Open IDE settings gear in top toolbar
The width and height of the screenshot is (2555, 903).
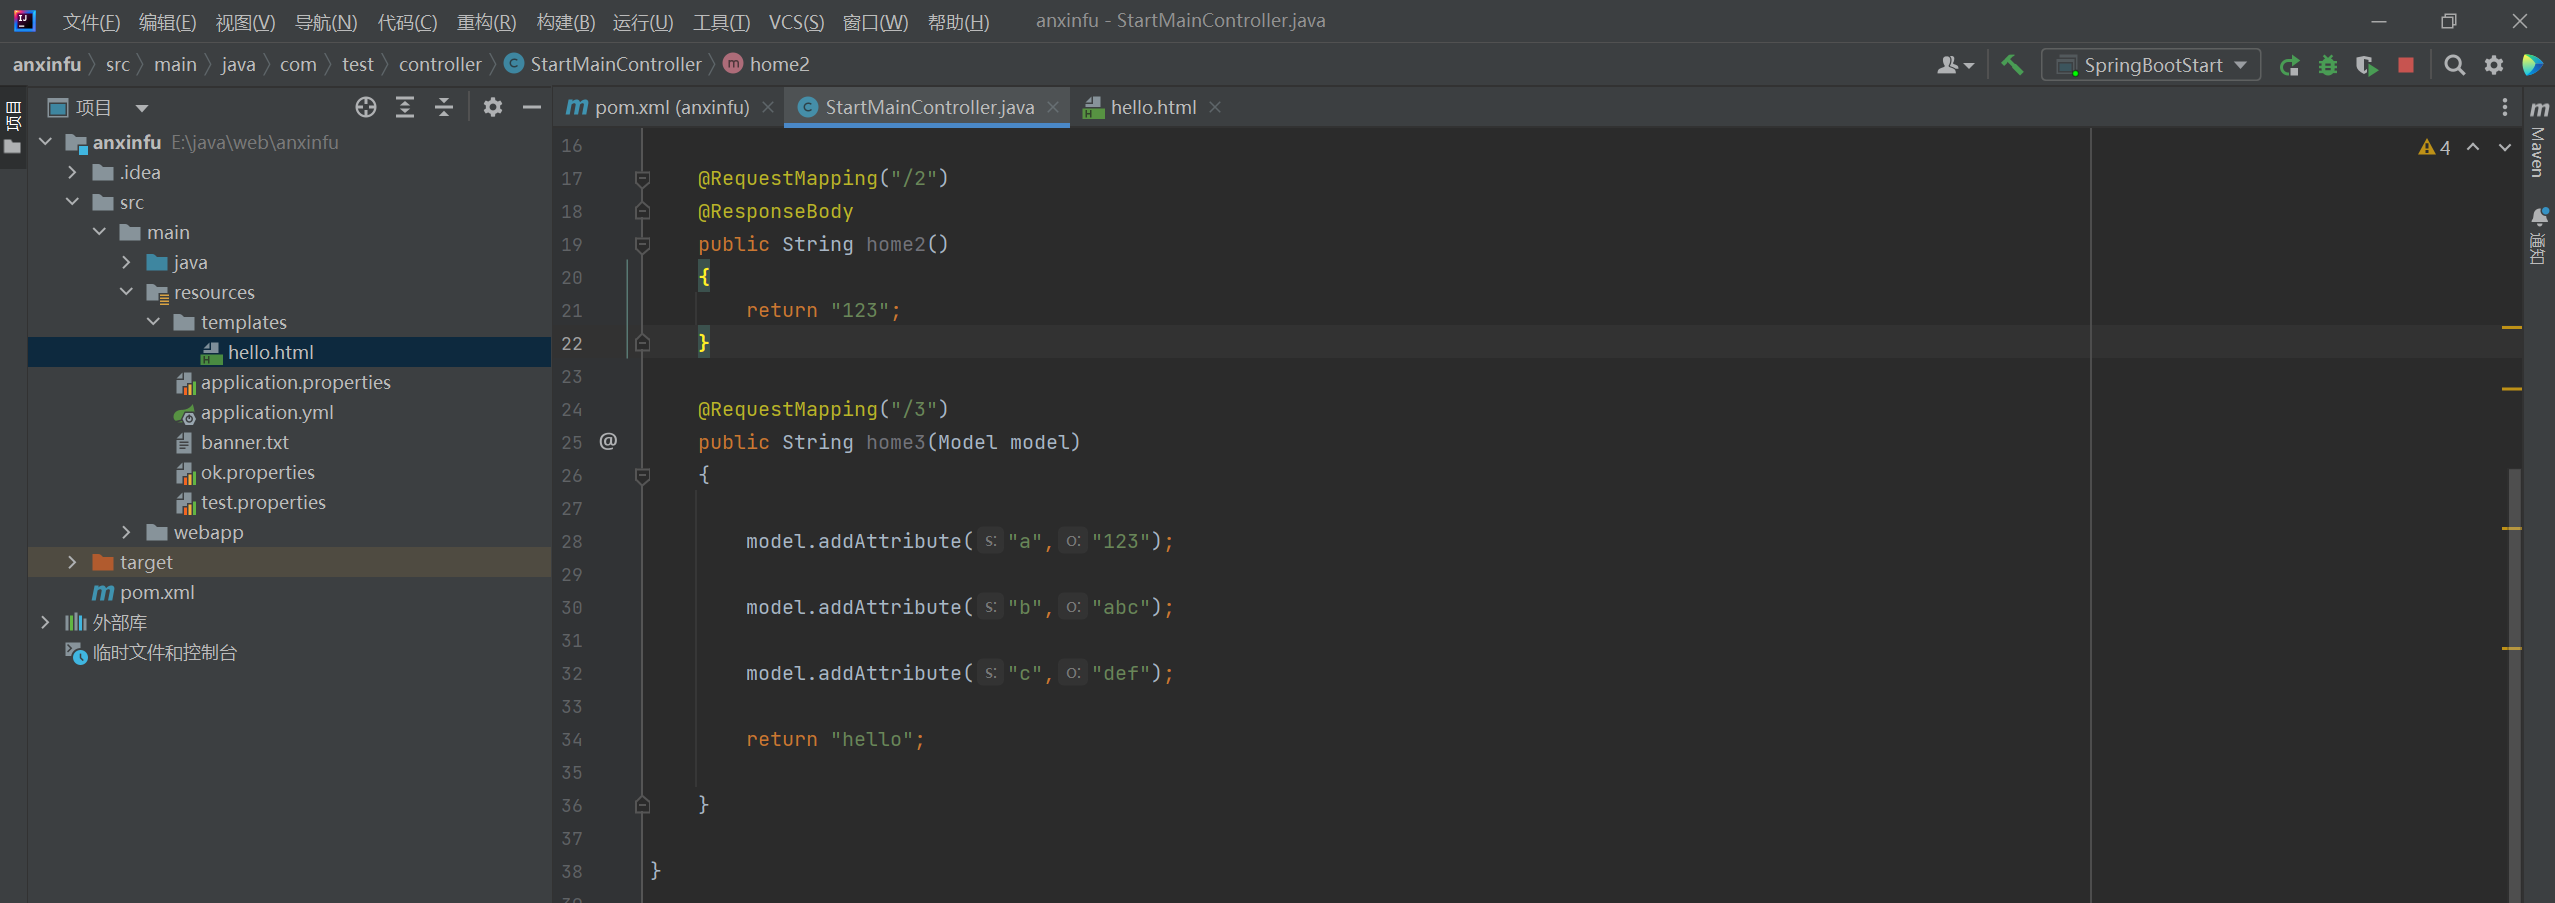2494,65
